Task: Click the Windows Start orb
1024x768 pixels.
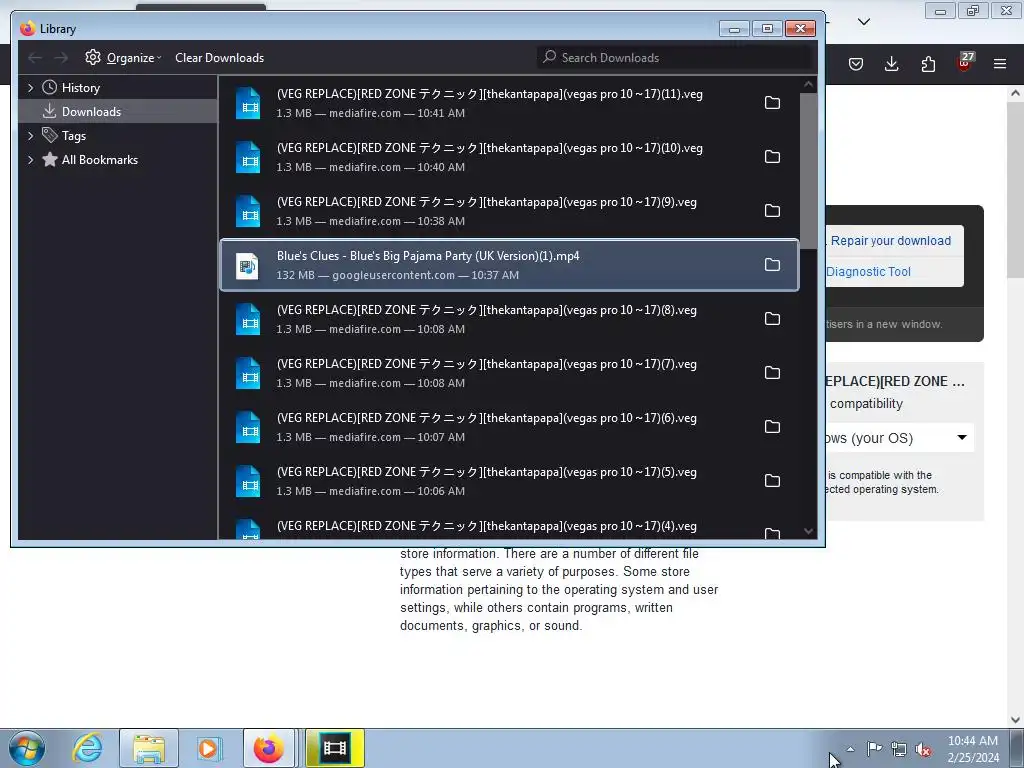Action: 27,748
